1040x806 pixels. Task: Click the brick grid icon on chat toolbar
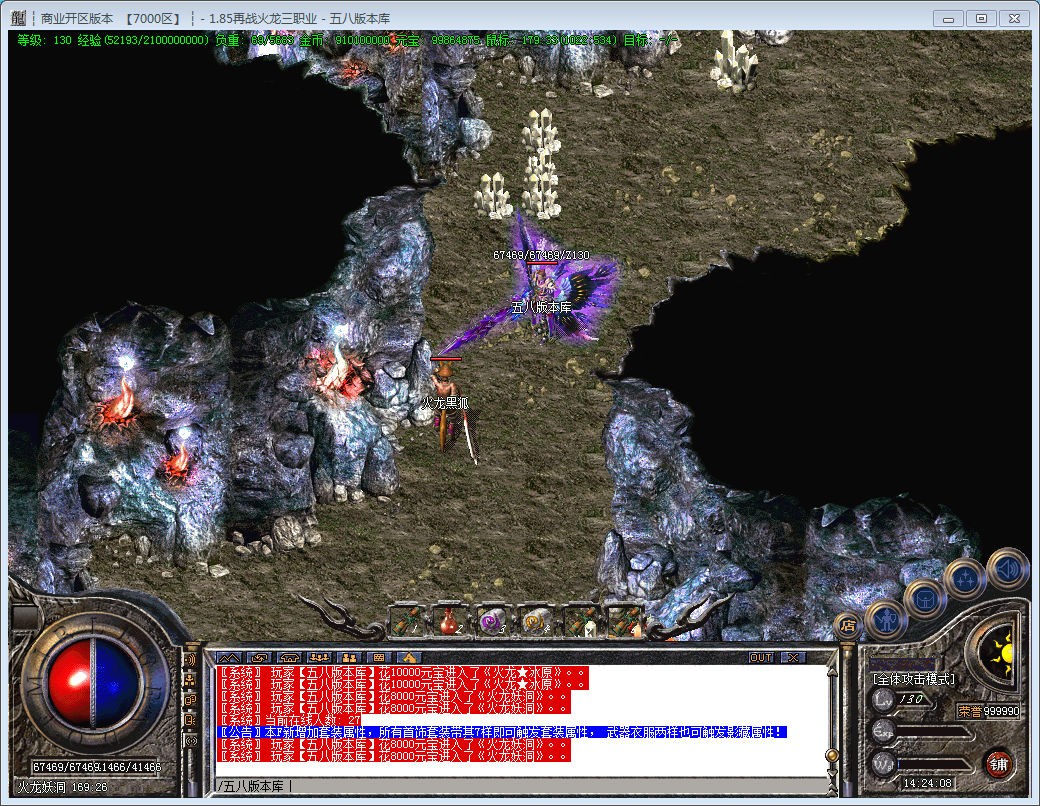(x=379, y=657)
